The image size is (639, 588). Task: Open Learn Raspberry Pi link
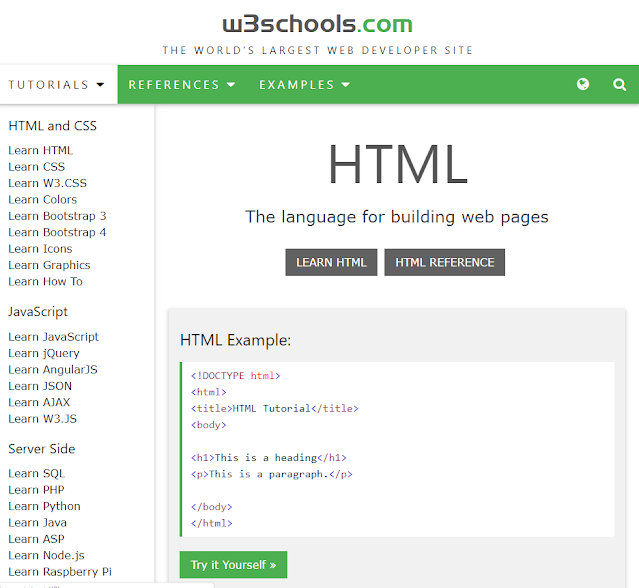(60, 572)
